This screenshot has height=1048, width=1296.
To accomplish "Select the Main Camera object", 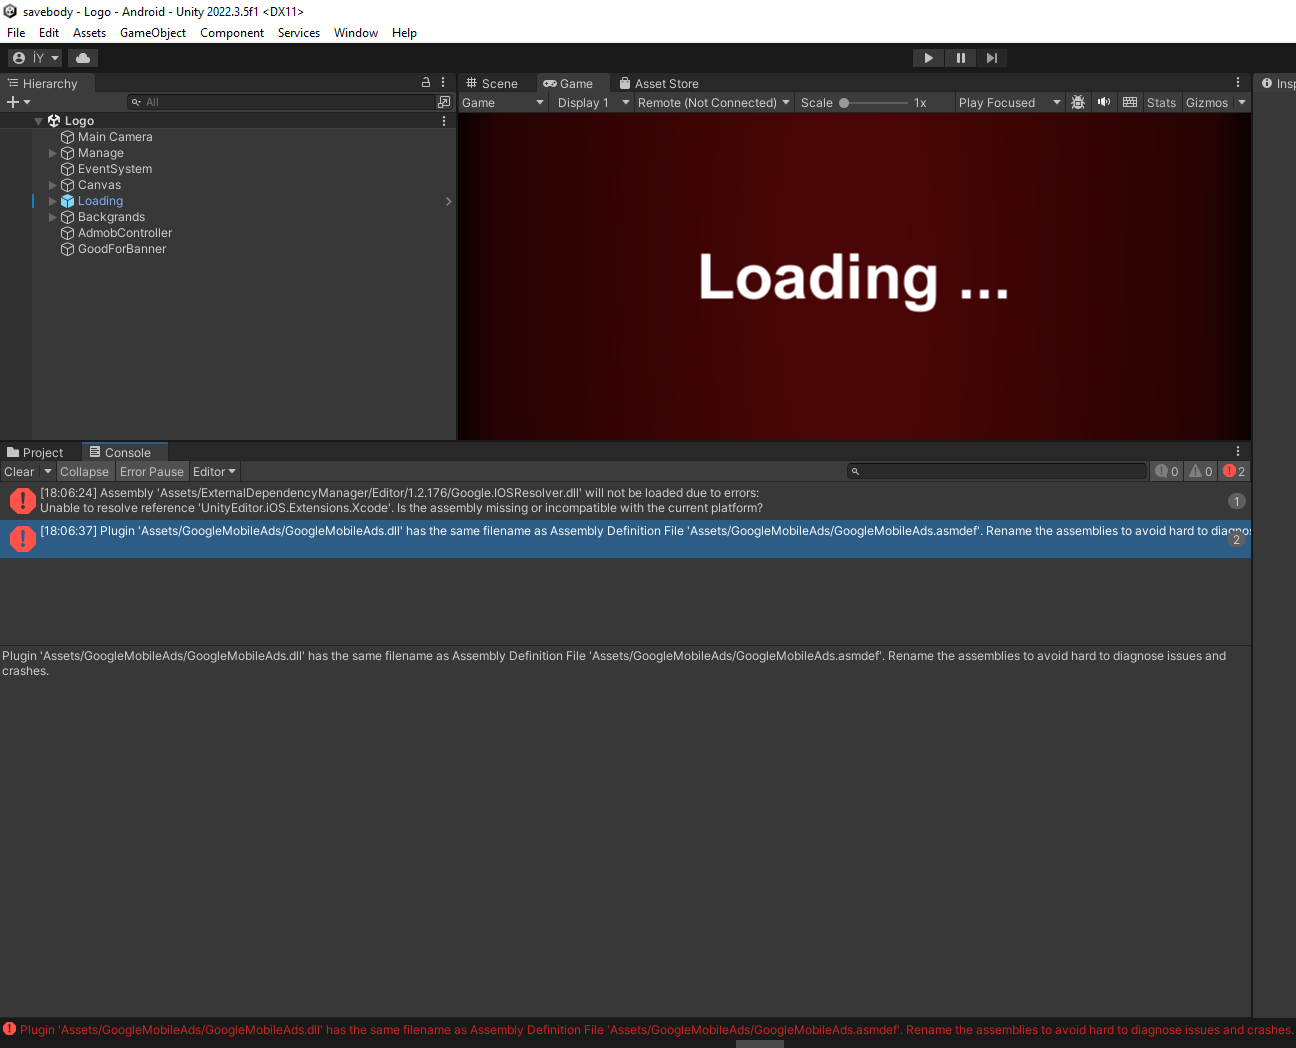I will pos(115,137).
